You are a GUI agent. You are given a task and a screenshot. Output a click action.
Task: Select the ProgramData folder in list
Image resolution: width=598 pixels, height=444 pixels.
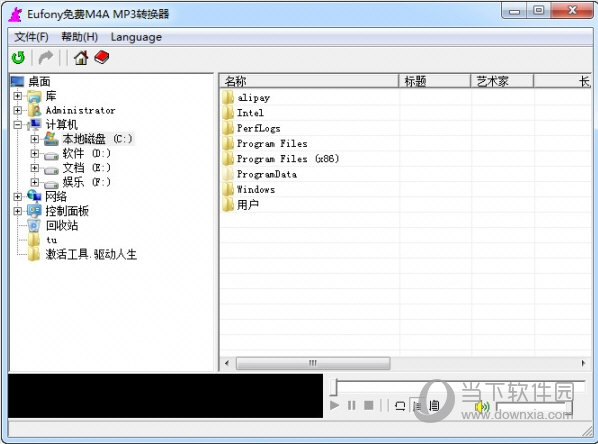point(267,174)
